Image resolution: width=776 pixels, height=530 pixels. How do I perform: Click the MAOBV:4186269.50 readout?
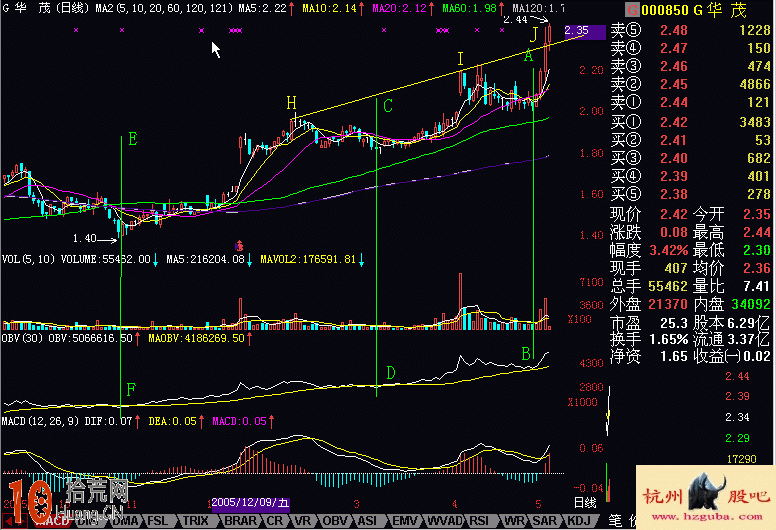tap(197, 338)
